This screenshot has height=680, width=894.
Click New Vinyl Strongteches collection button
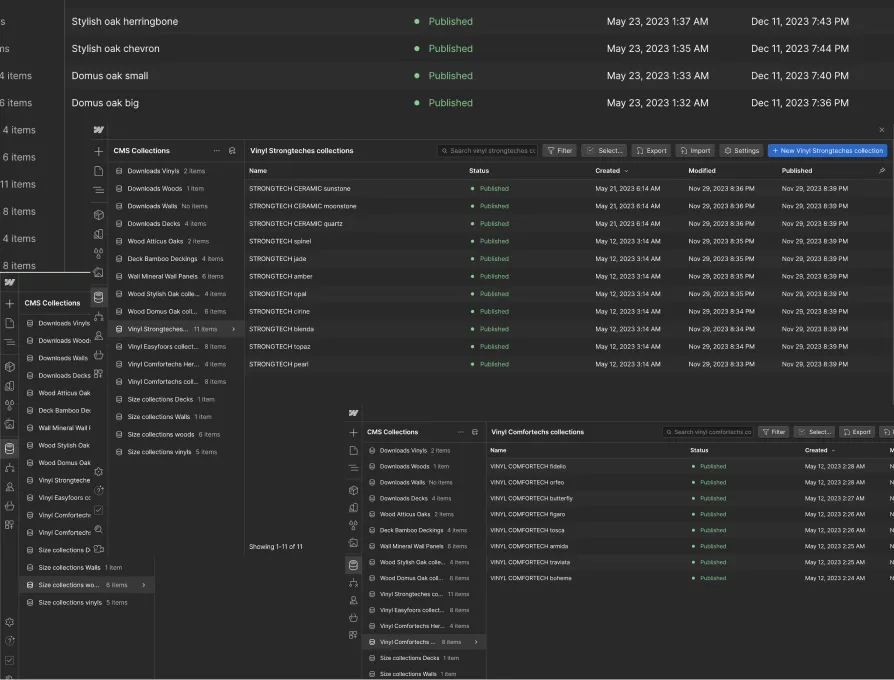[827, 150]
